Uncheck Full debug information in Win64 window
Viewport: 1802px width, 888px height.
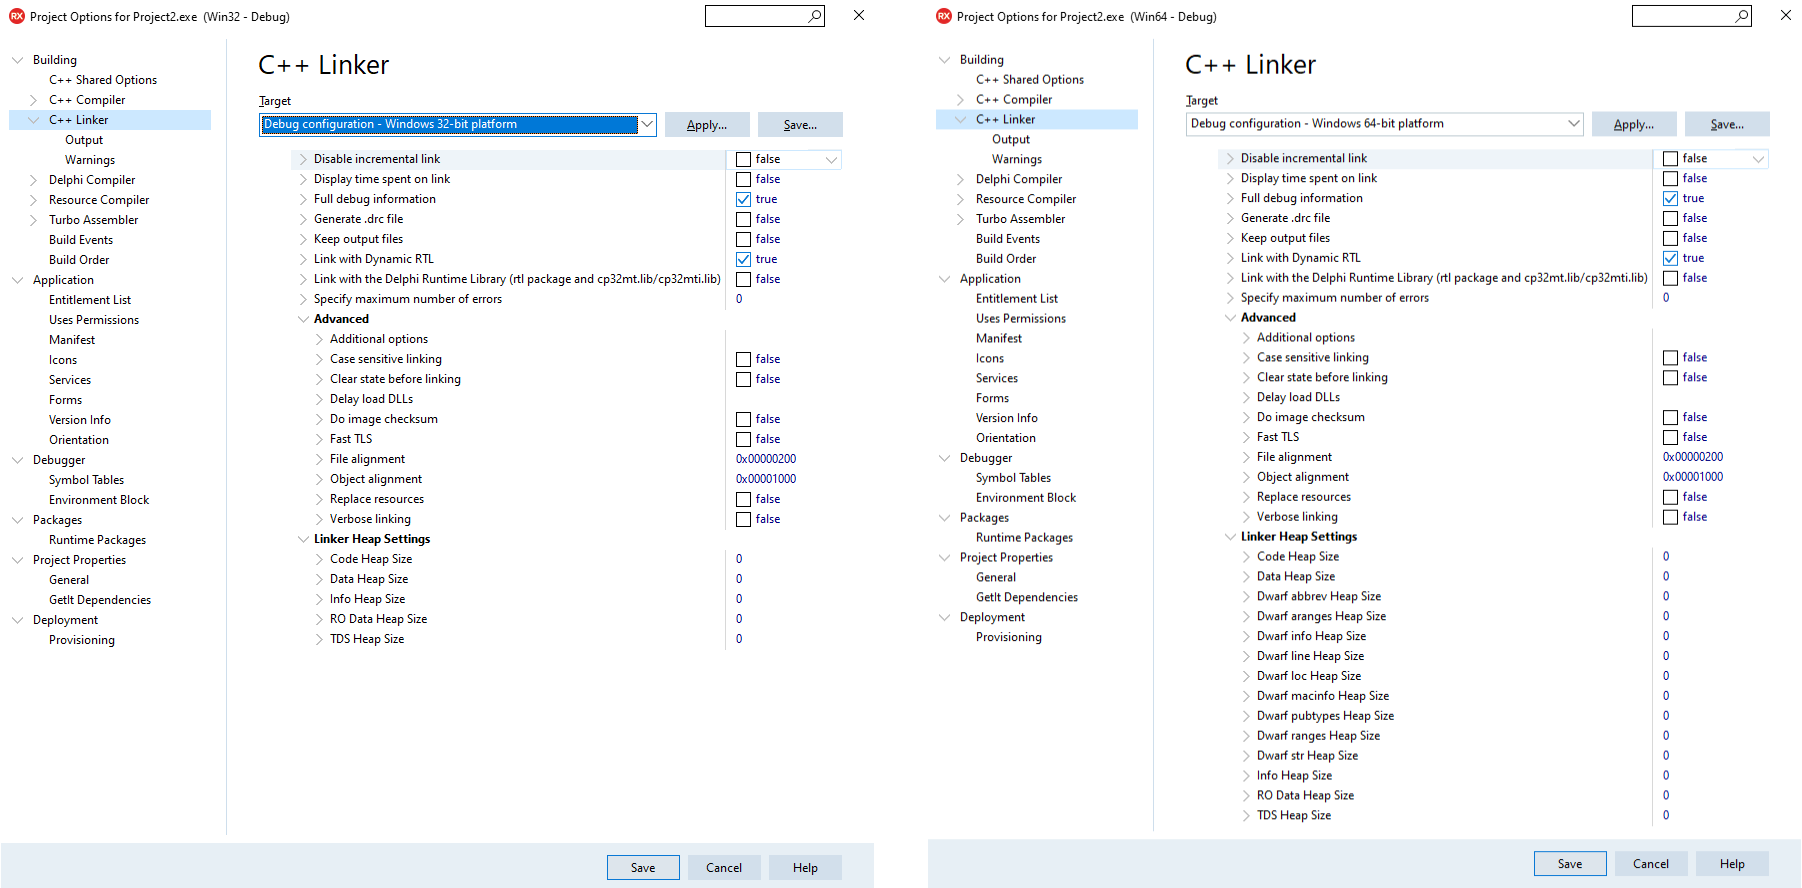coord(1670,198)
